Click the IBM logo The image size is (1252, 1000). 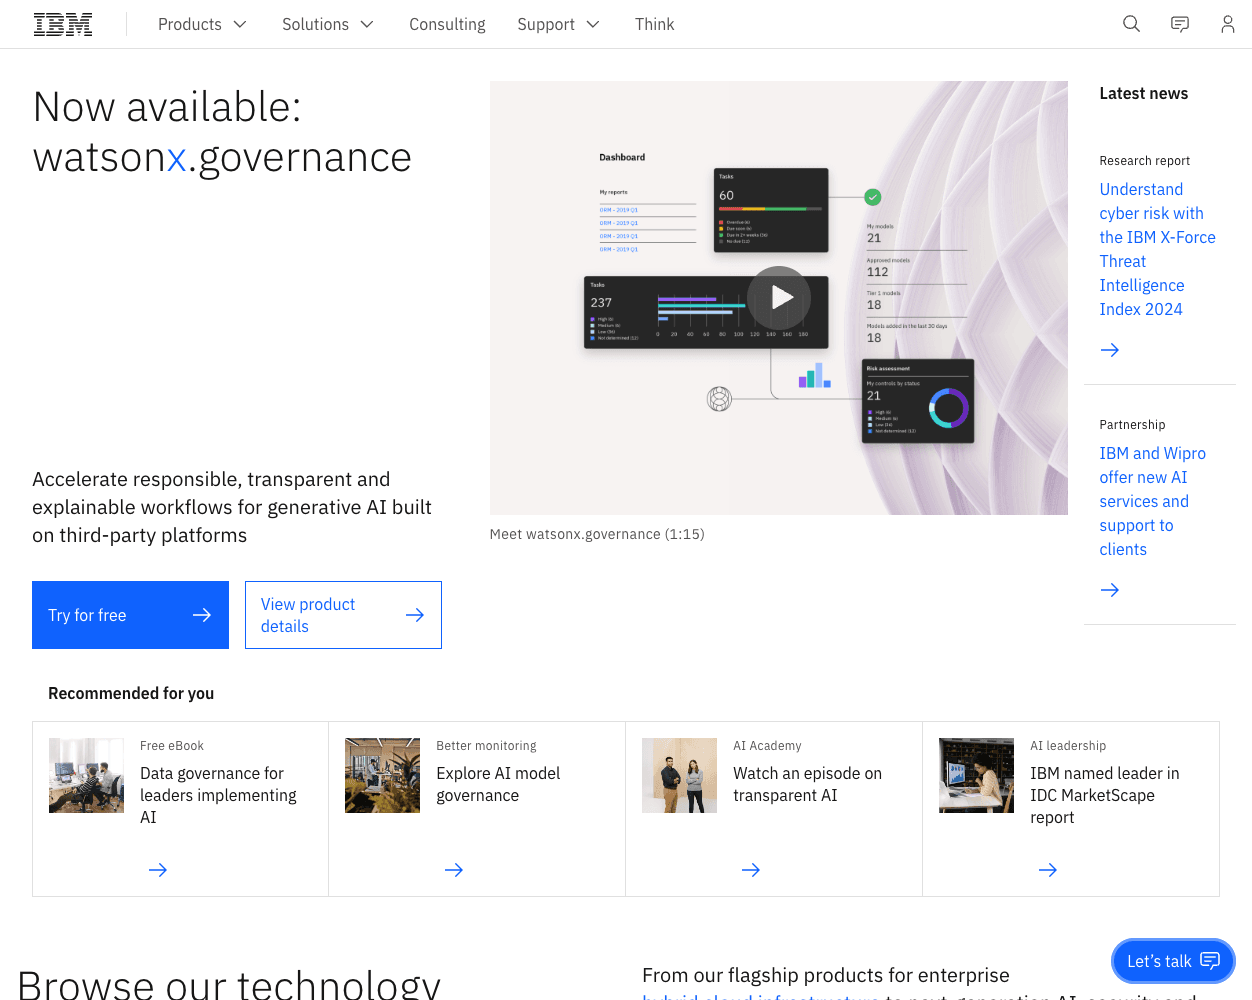[63, 24]
